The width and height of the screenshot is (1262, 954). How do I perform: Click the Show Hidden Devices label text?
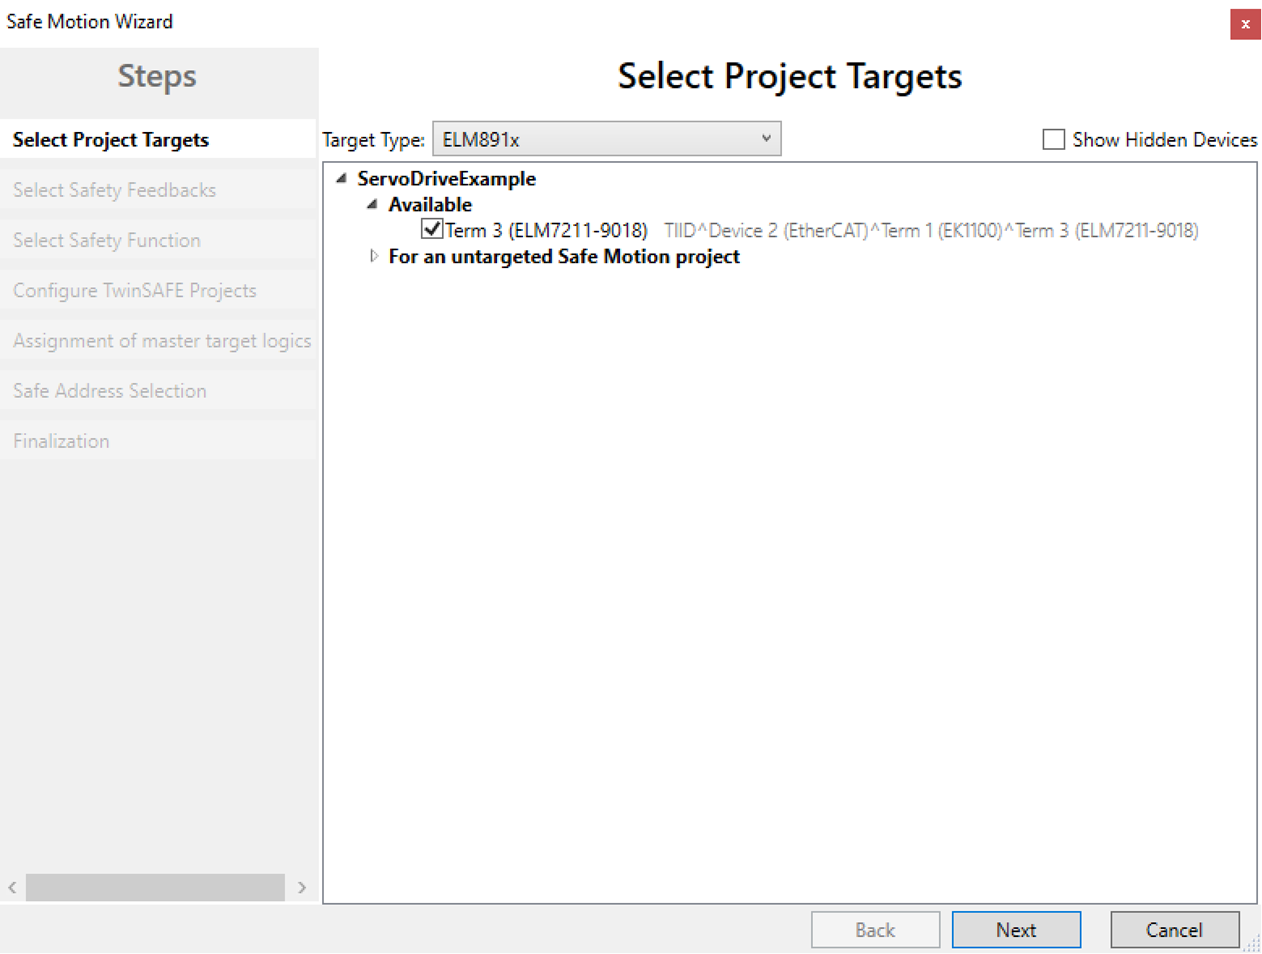click(1165, 140)
